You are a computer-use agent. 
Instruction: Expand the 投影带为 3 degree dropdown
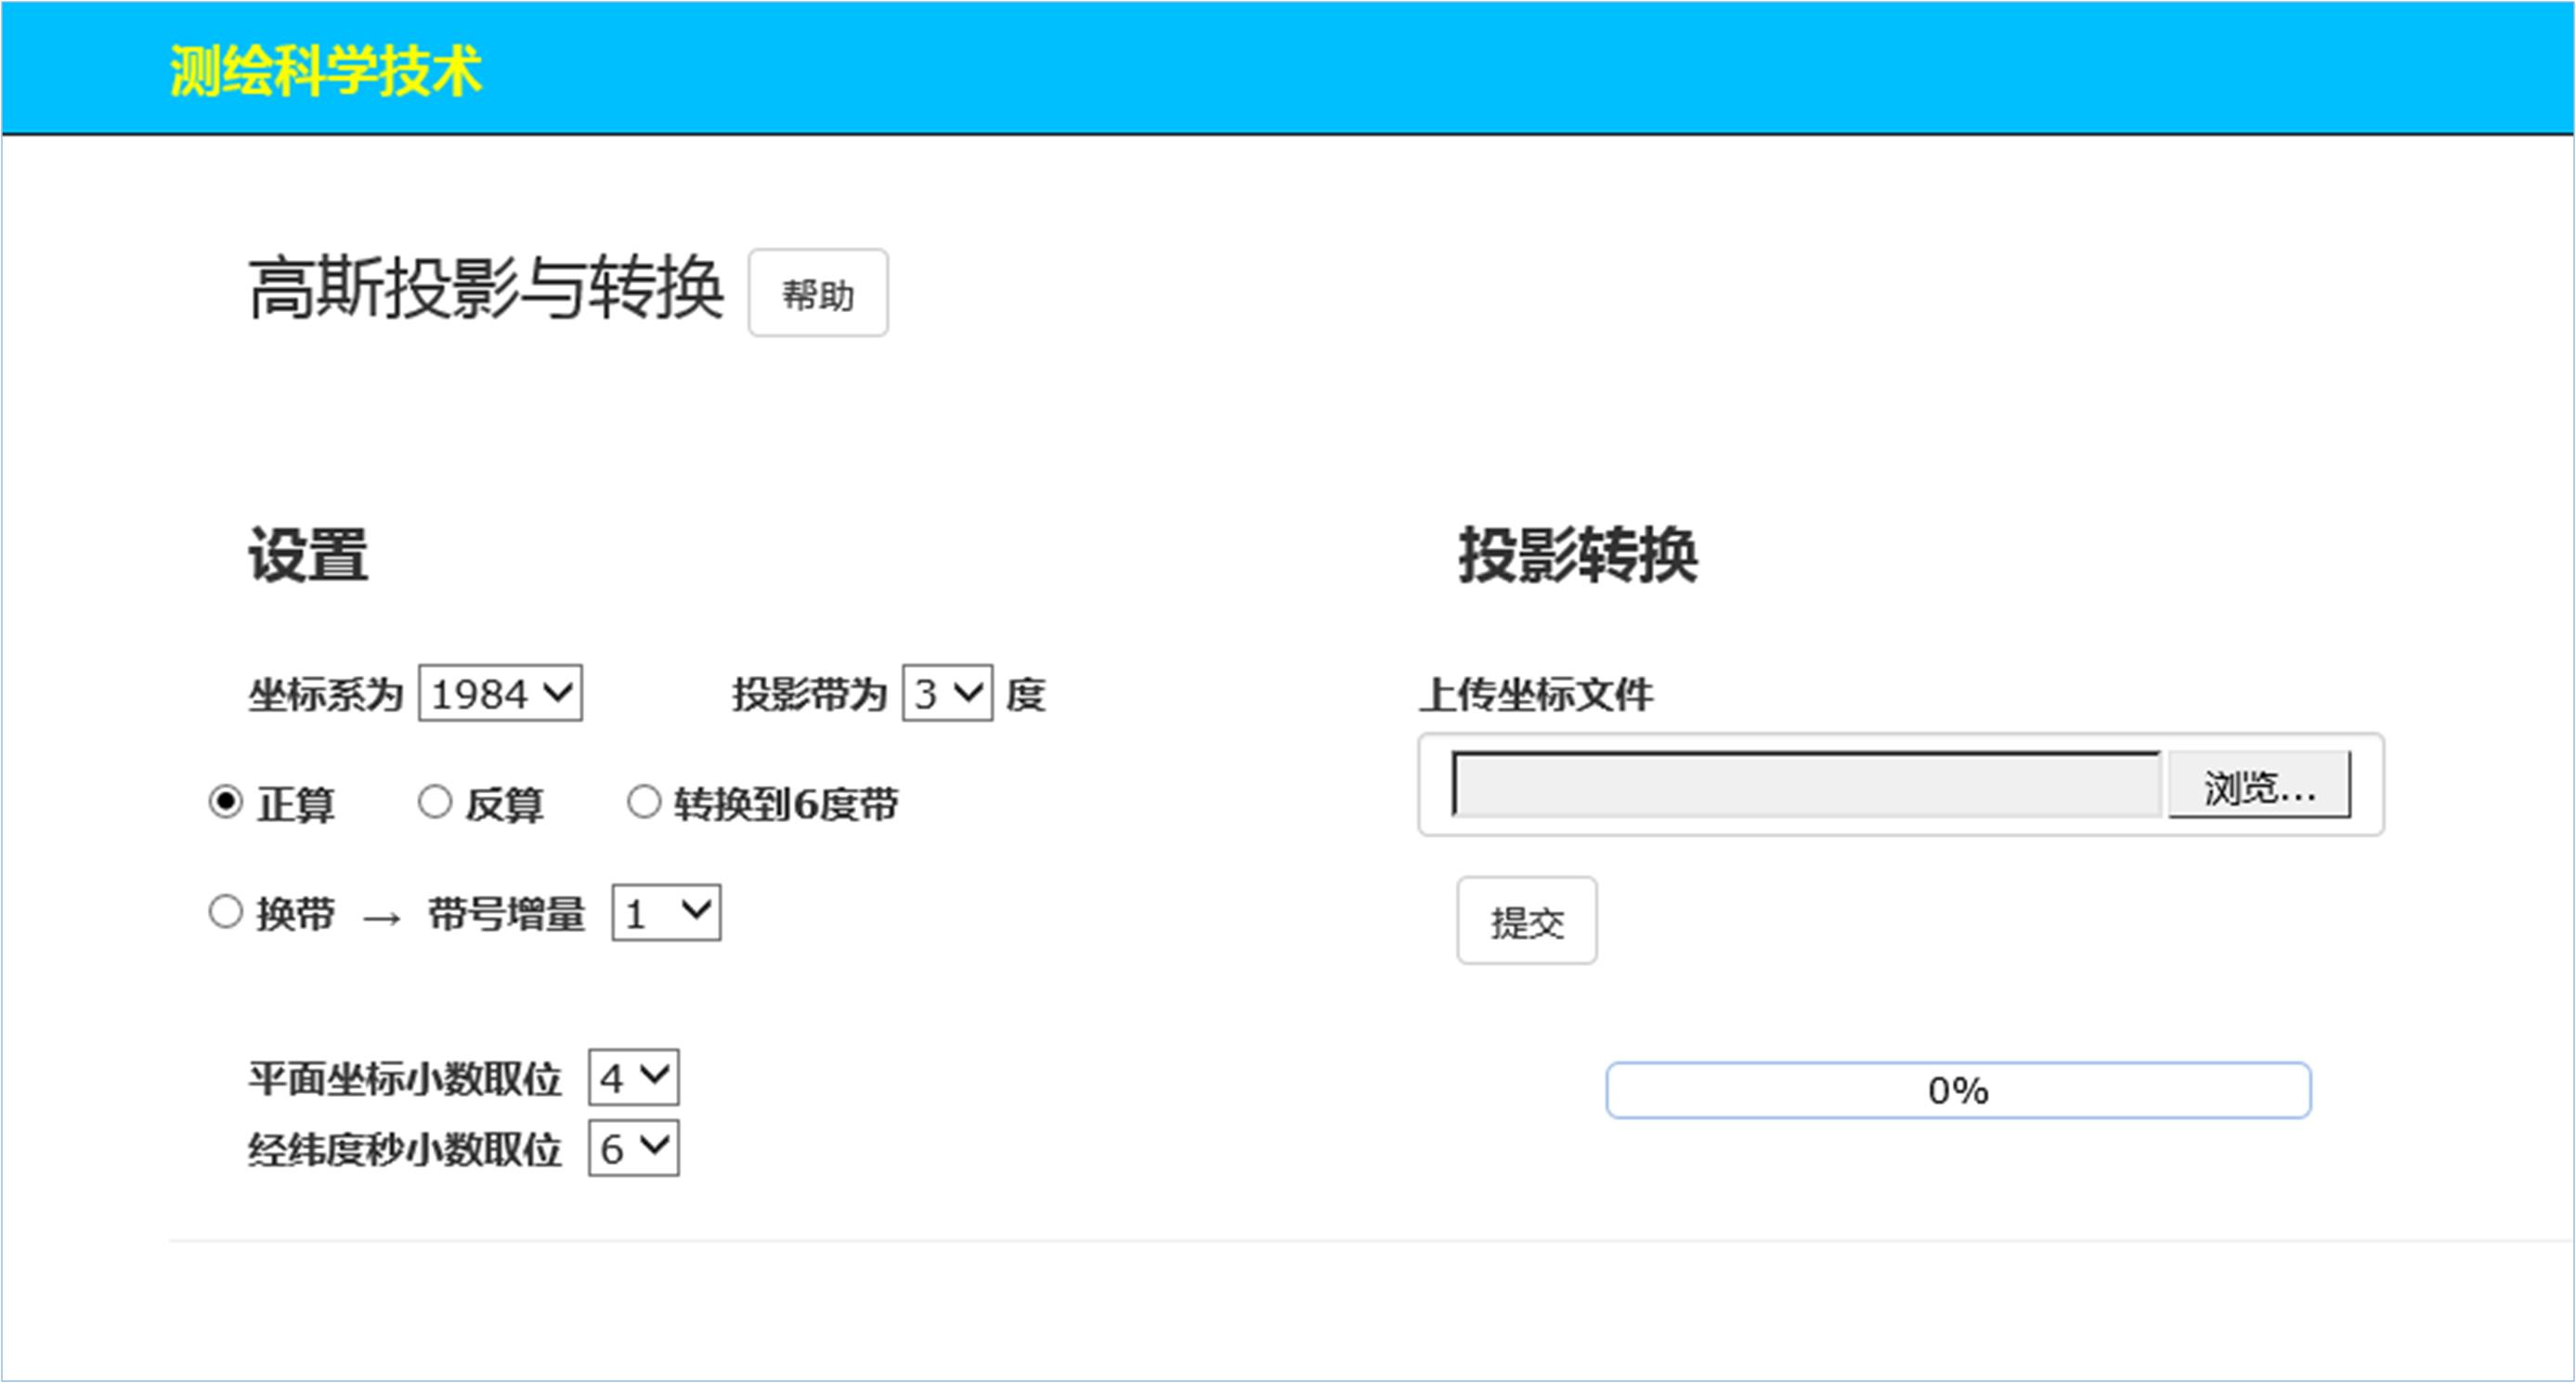click(946, 693)
